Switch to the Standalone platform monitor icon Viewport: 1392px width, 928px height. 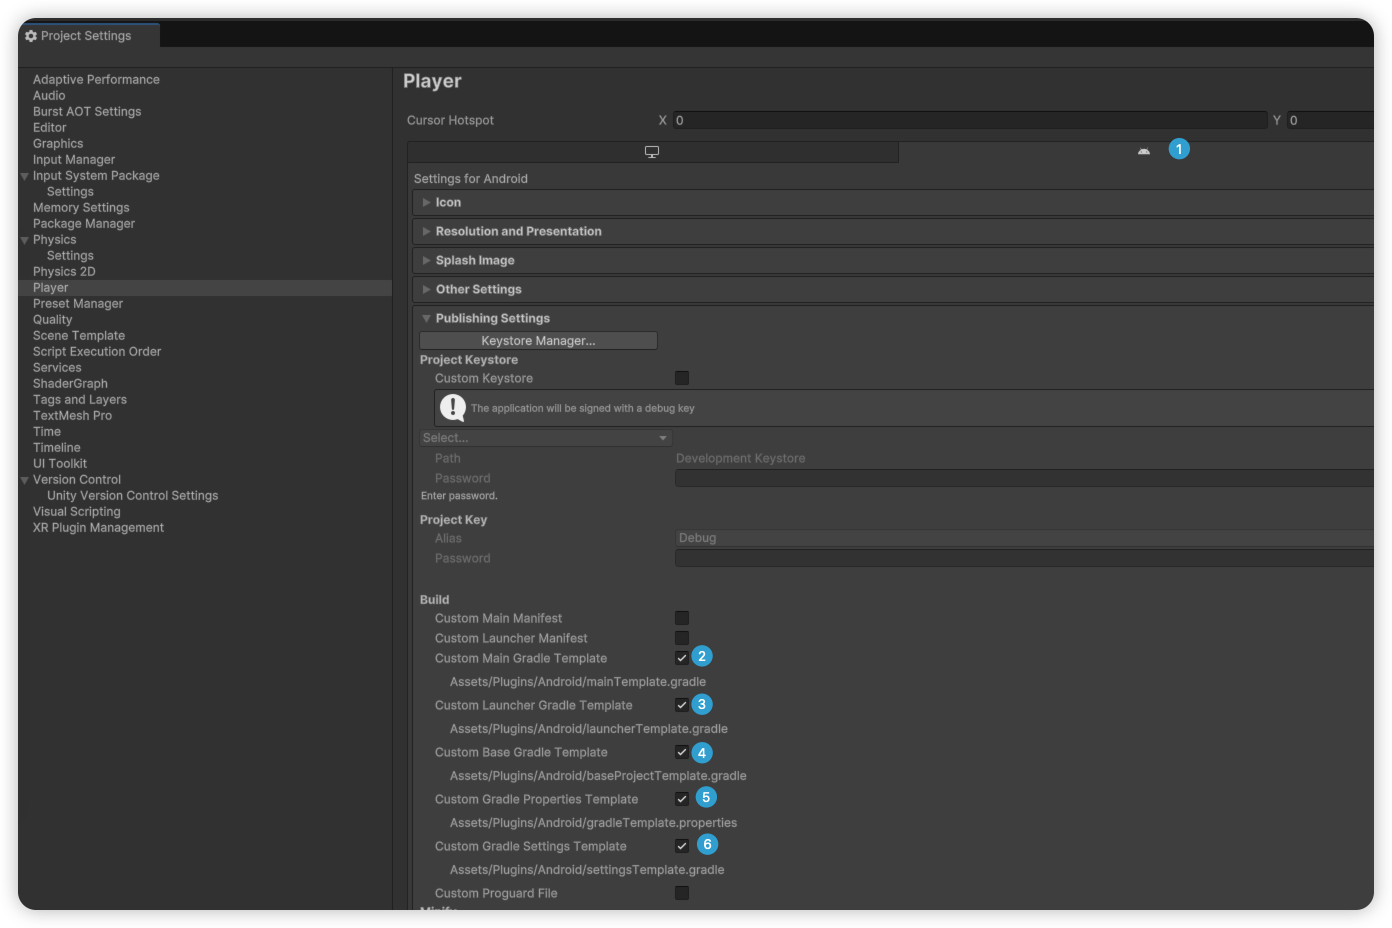coord(652,151)
